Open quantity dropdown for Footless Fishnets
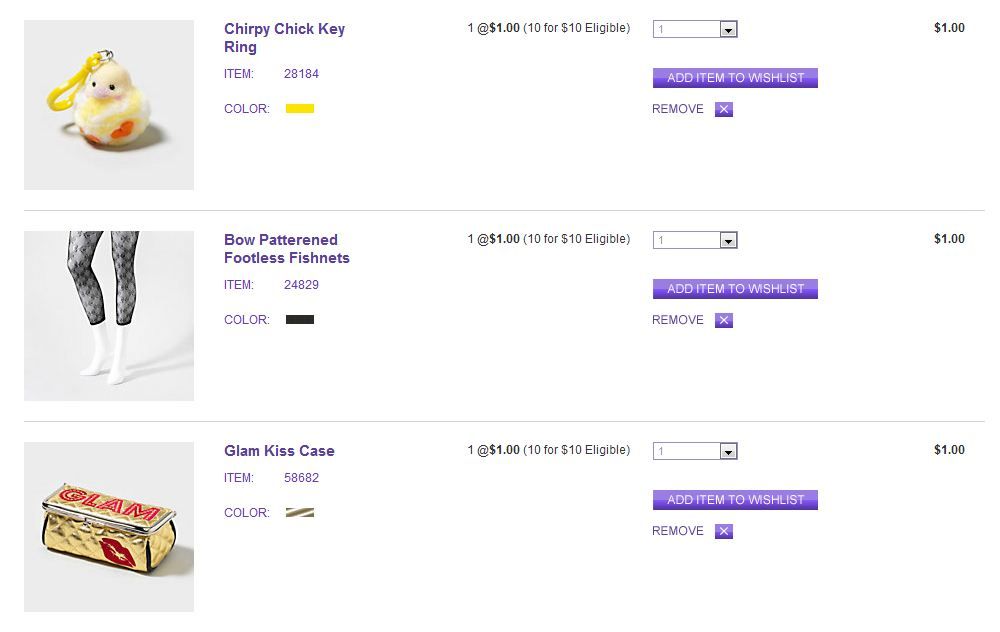Viewport: 1000px width, 632px height. pos(728,241)
